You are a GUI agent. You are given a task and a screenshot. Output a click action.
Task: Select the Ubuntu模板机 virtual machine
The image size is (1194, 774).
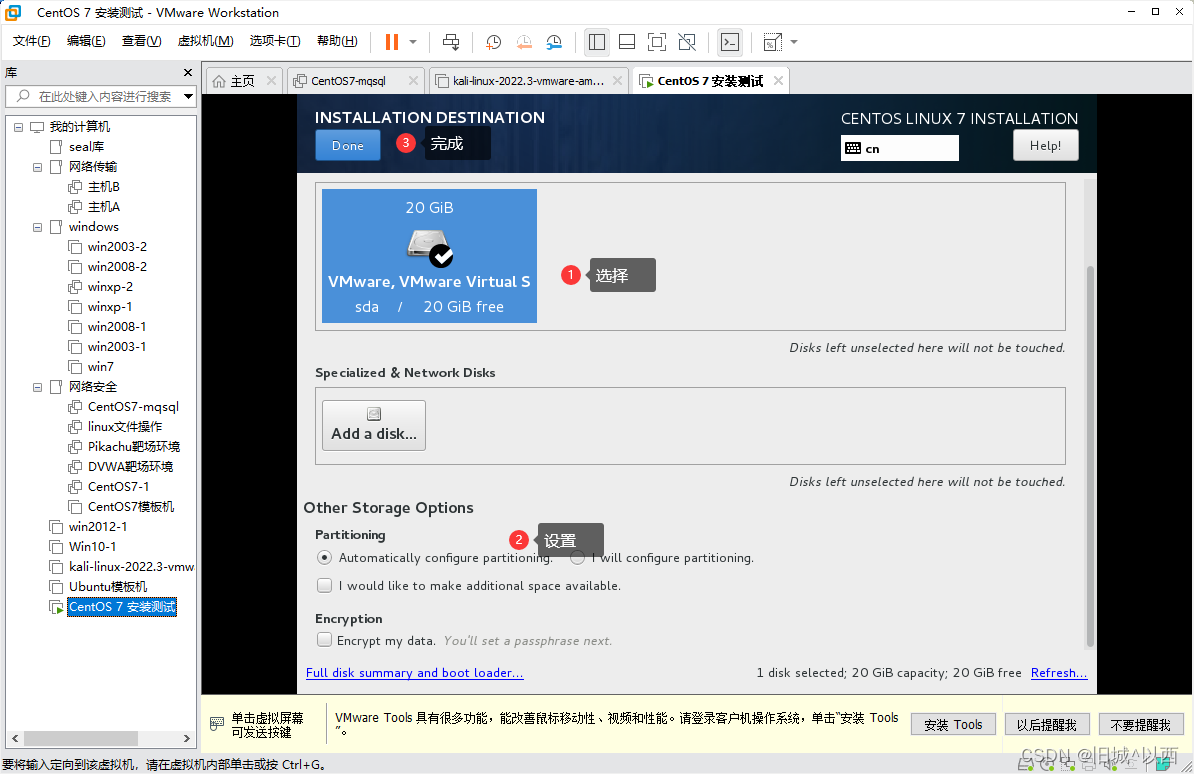107,587
